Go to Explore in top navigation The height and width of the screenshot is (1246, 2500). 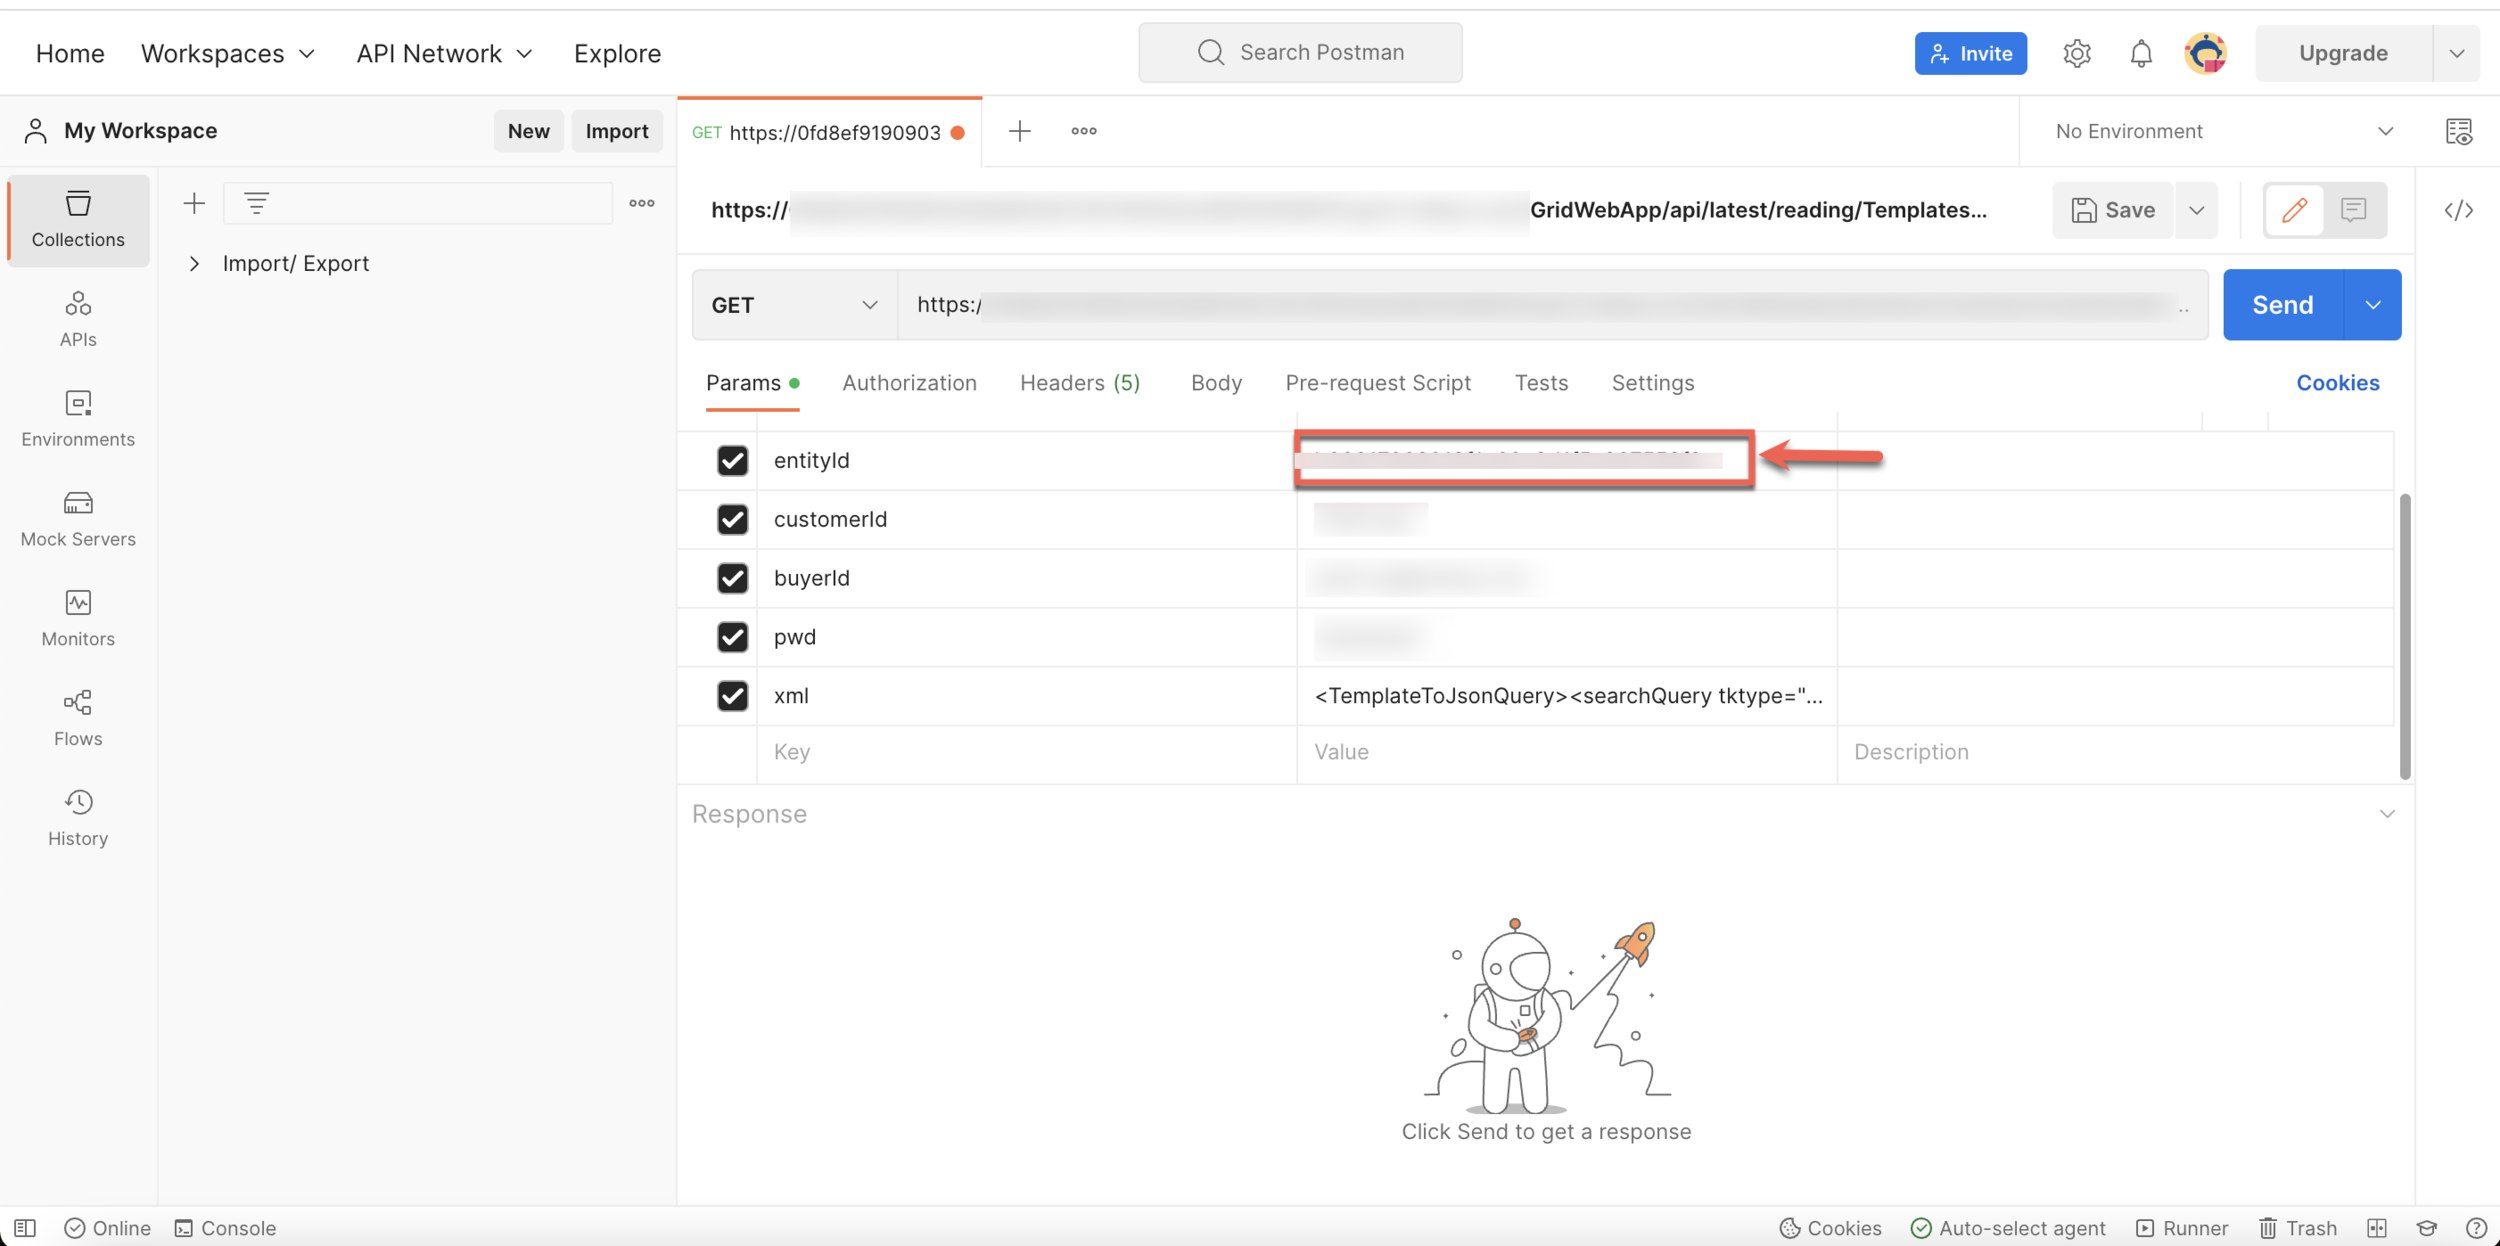point(617,53)
